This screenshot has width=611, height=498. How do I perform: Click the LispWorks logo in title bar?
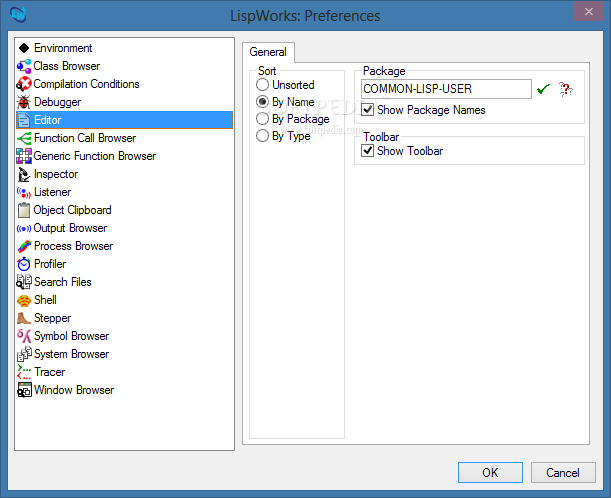[18, 14]
